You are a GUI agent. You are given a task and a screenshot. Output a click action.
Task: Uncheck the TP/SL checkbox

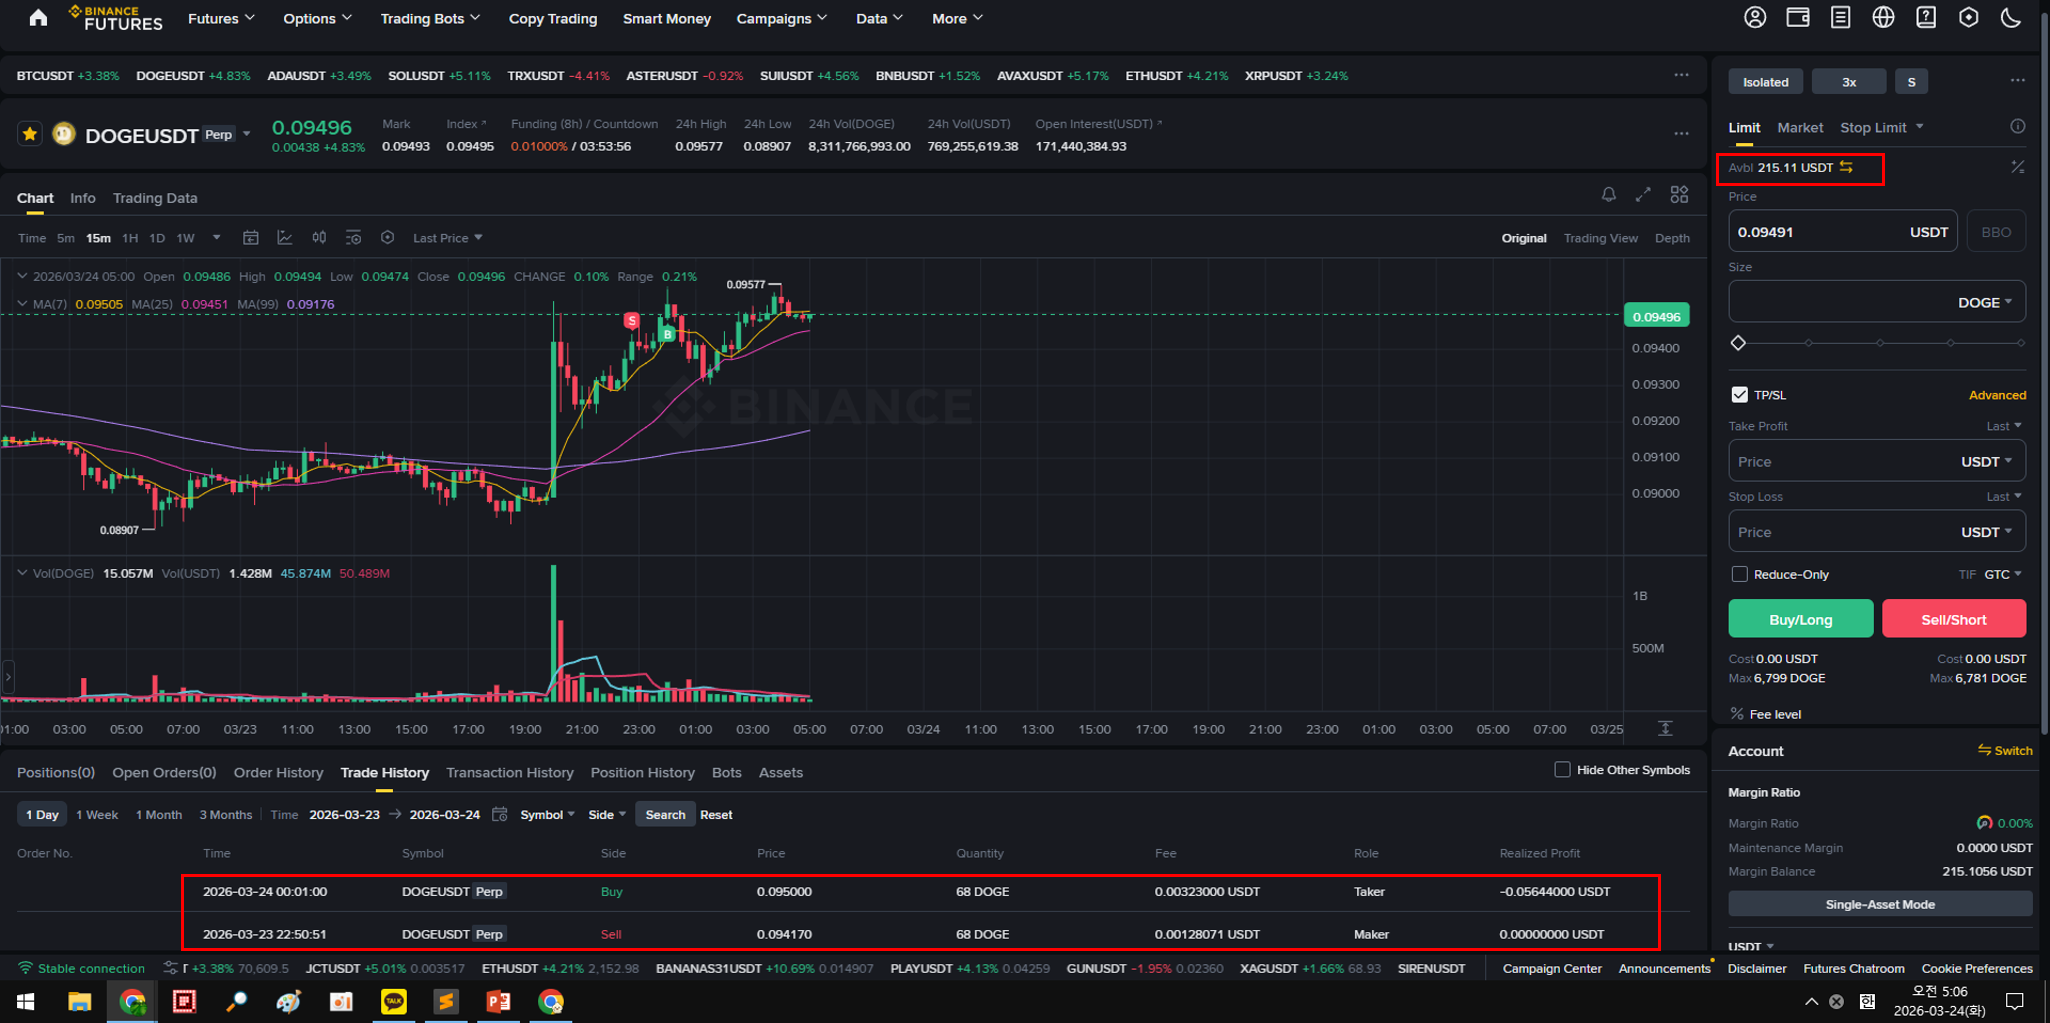point(1739,394)
